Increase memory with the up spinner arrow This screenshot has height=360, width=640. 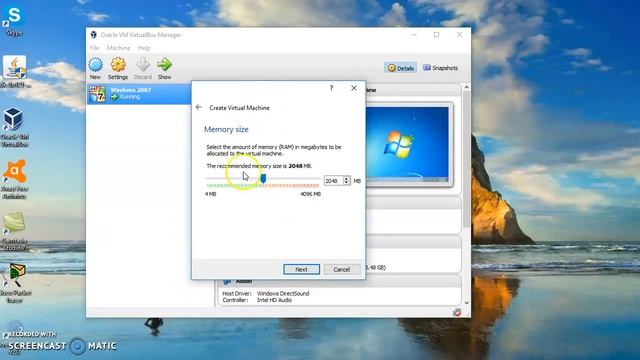347,178
